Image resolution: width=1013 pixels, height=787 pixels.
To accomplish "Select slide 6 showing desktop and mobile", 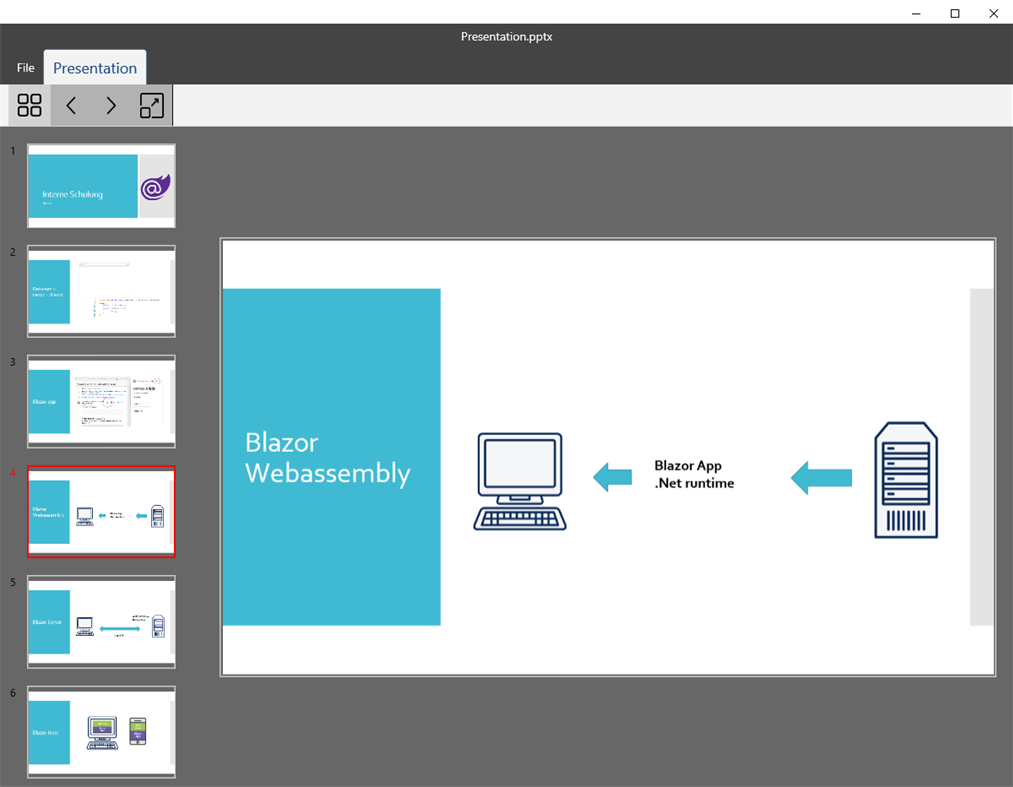I will tap(100, 733).
